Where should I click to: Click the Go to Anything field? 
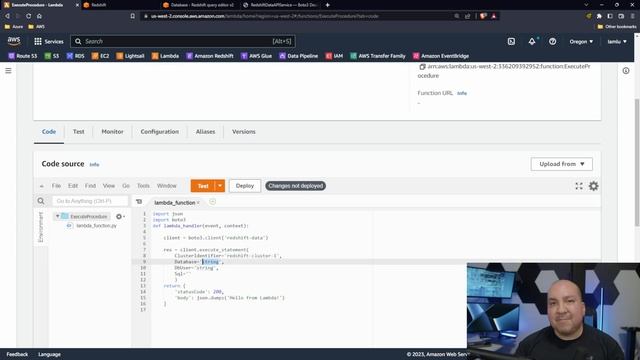coord(90,201)
